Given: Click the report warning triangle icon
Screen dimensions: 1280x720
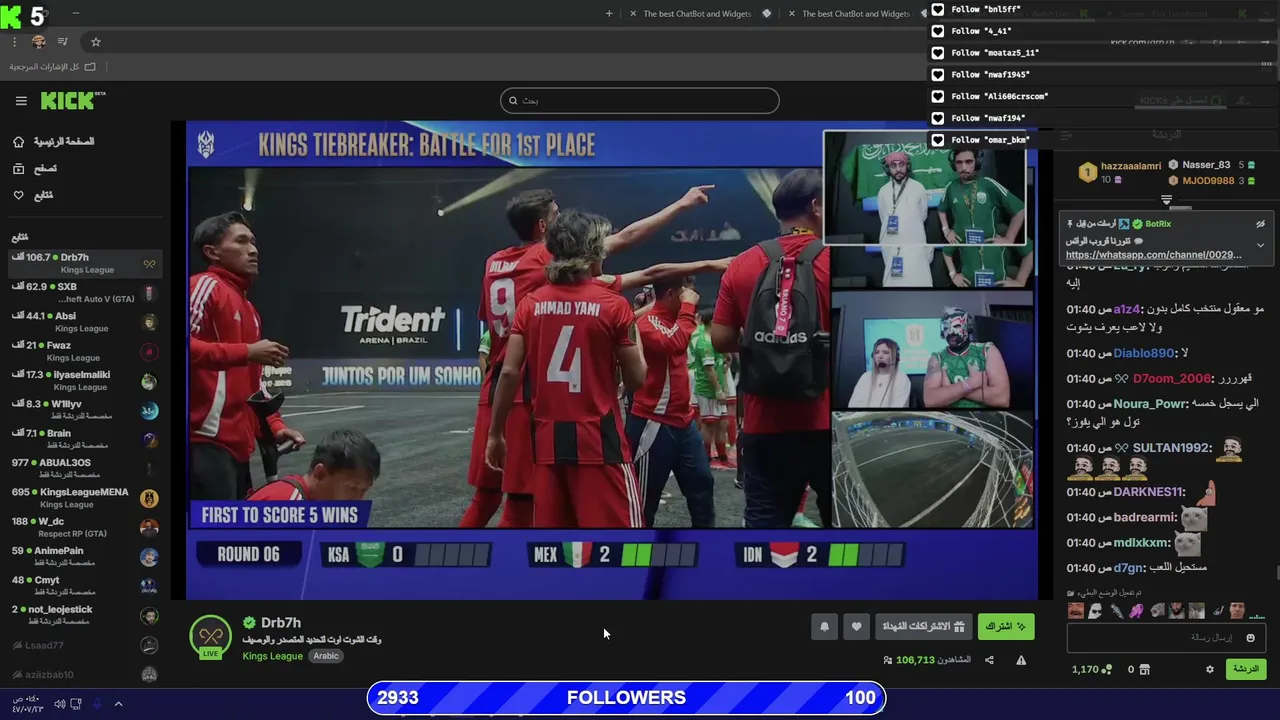Looking at the screenshot, I should click(1021, 660).
